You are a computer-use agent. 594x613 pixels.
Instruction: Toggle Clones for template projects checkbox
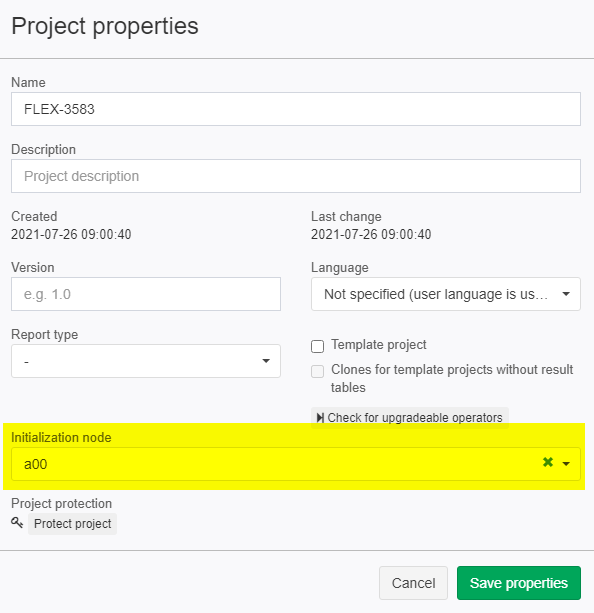[x=318, y=371]
